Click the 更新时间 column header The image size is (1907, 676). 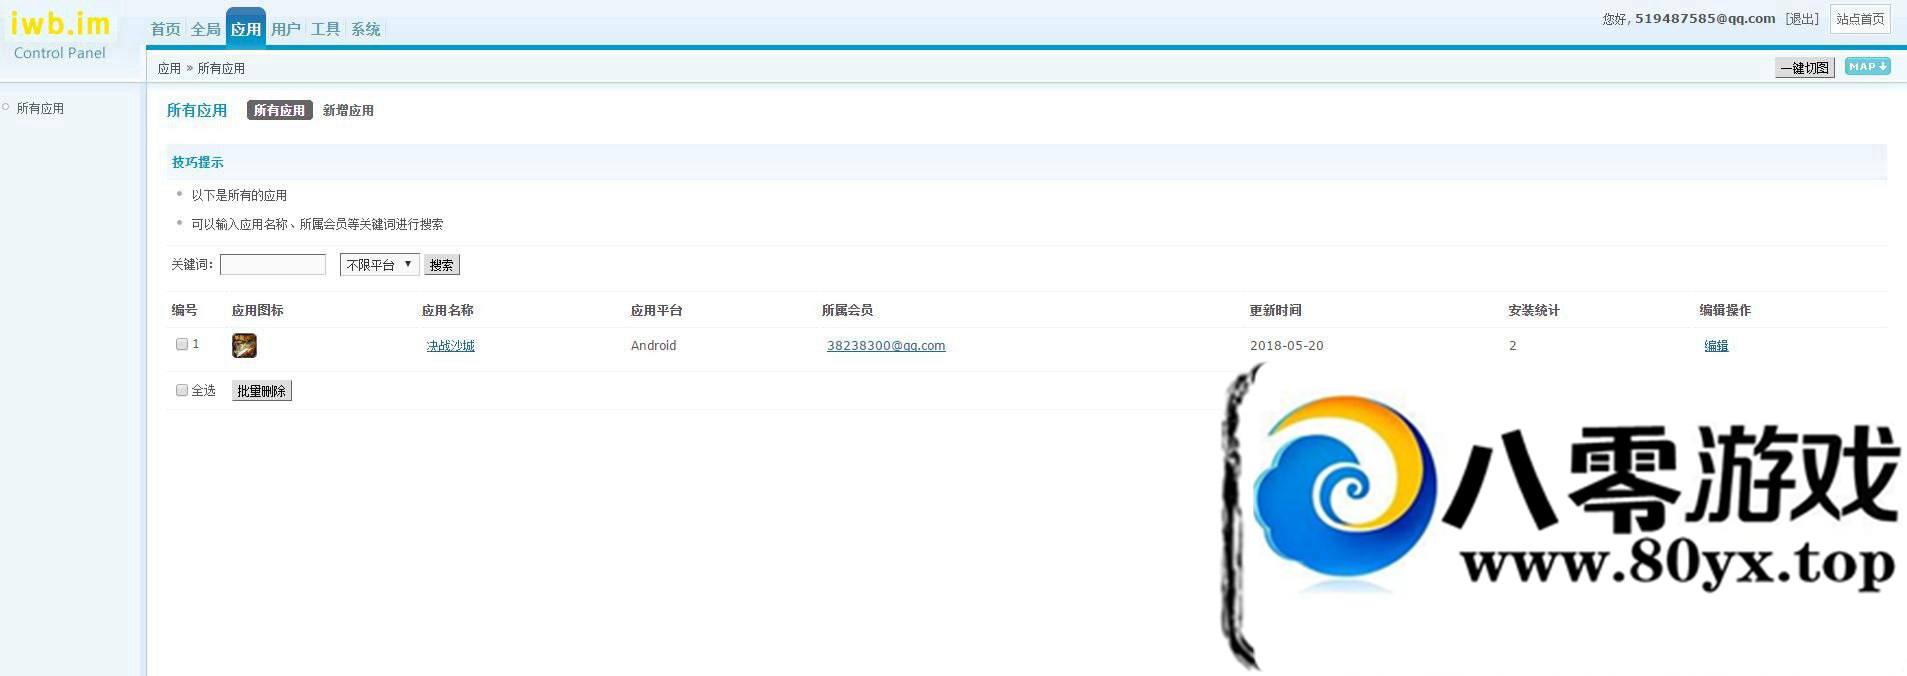tap(1275, 310)
